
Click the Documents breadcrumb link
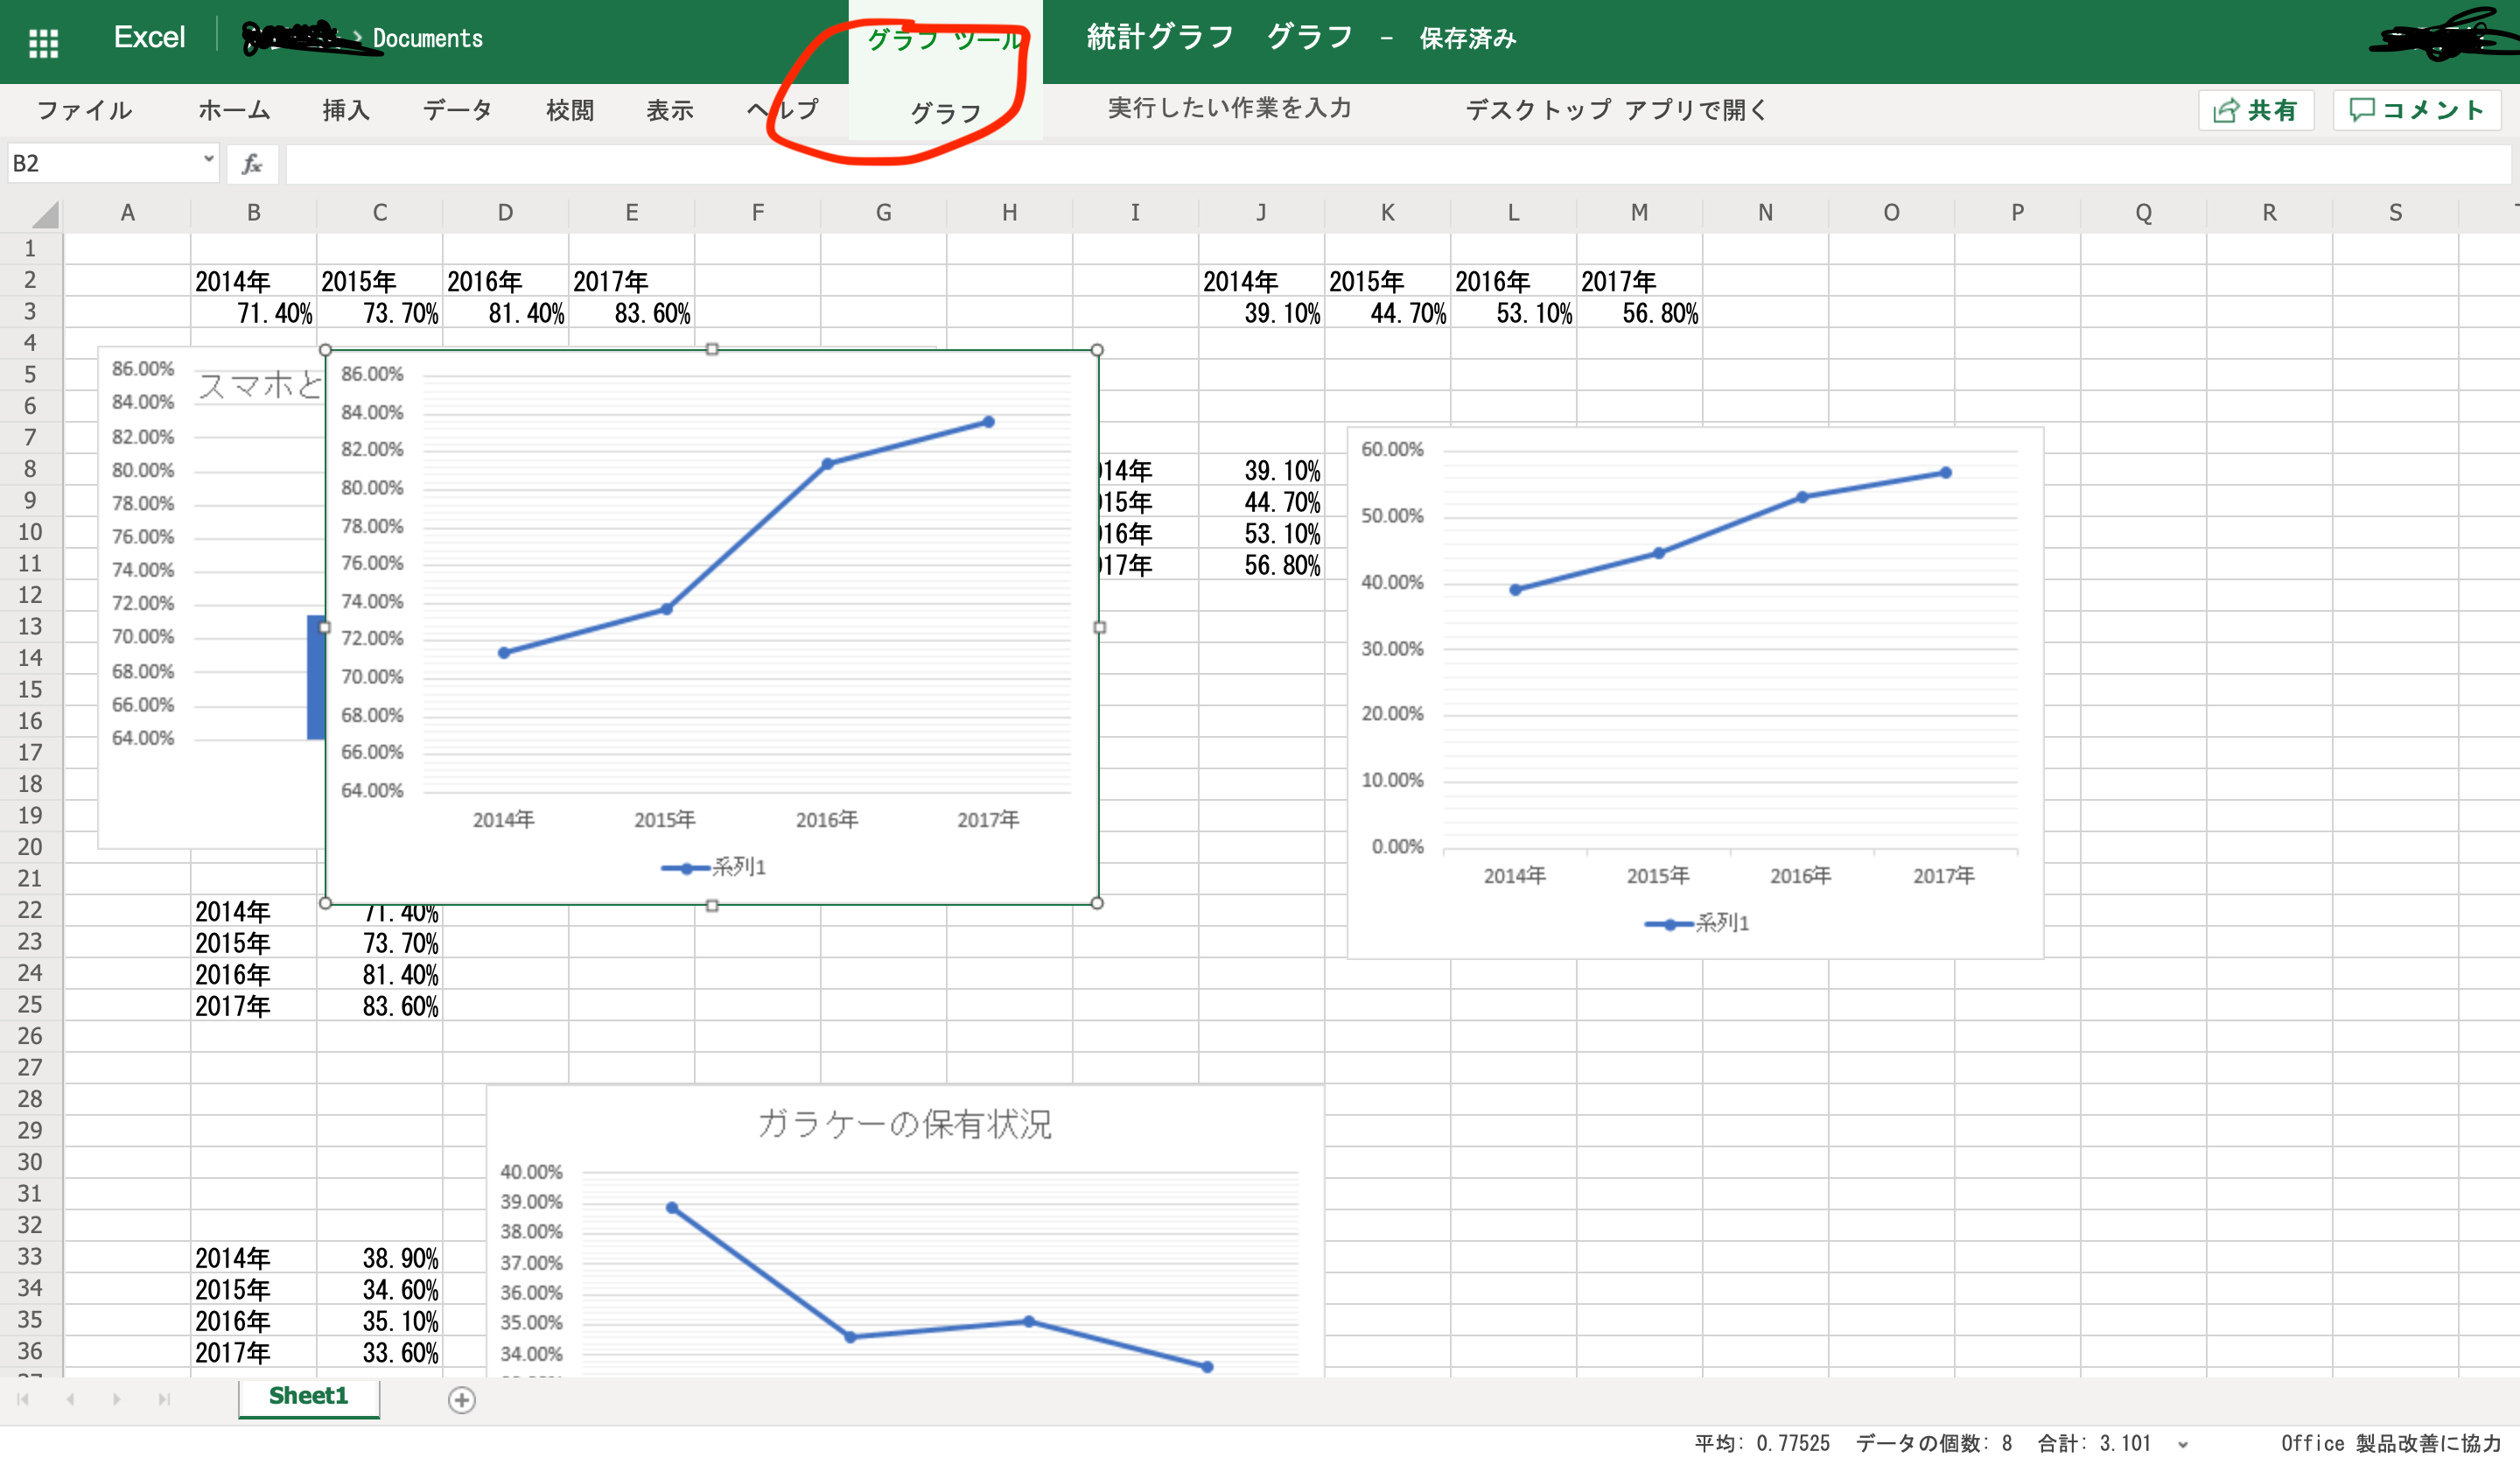[427, 39]
